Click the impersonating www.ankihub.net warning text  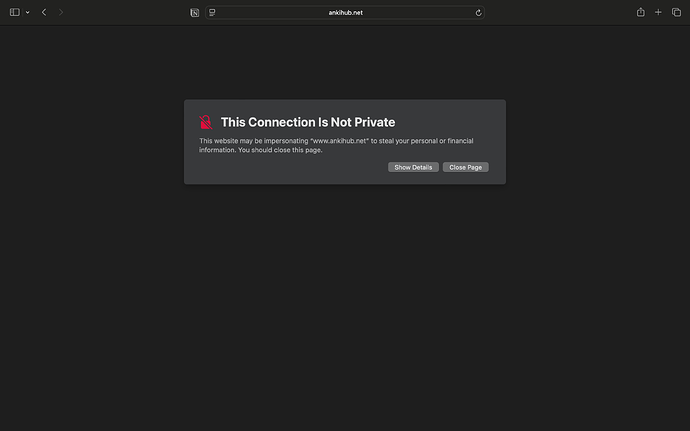(x=336, y=145)
